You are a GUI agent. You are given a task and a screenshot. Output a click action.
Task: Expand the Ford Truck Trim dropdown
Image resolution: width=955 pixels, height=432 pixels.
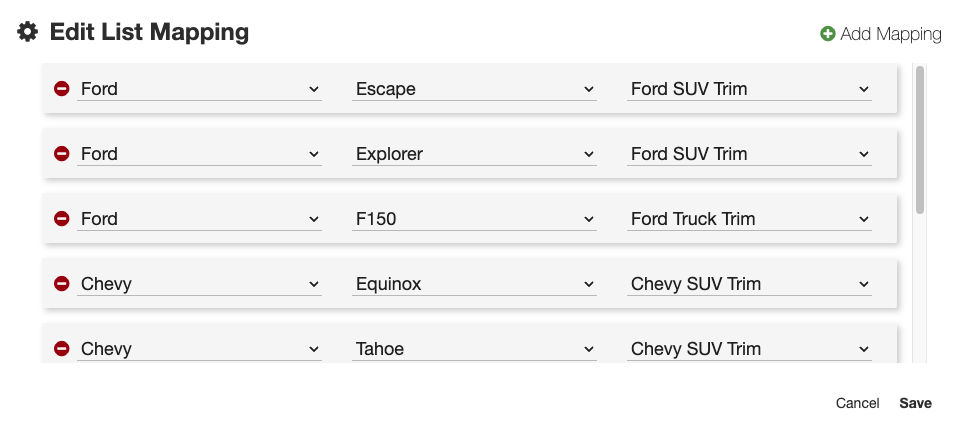[x=750, y=219]
